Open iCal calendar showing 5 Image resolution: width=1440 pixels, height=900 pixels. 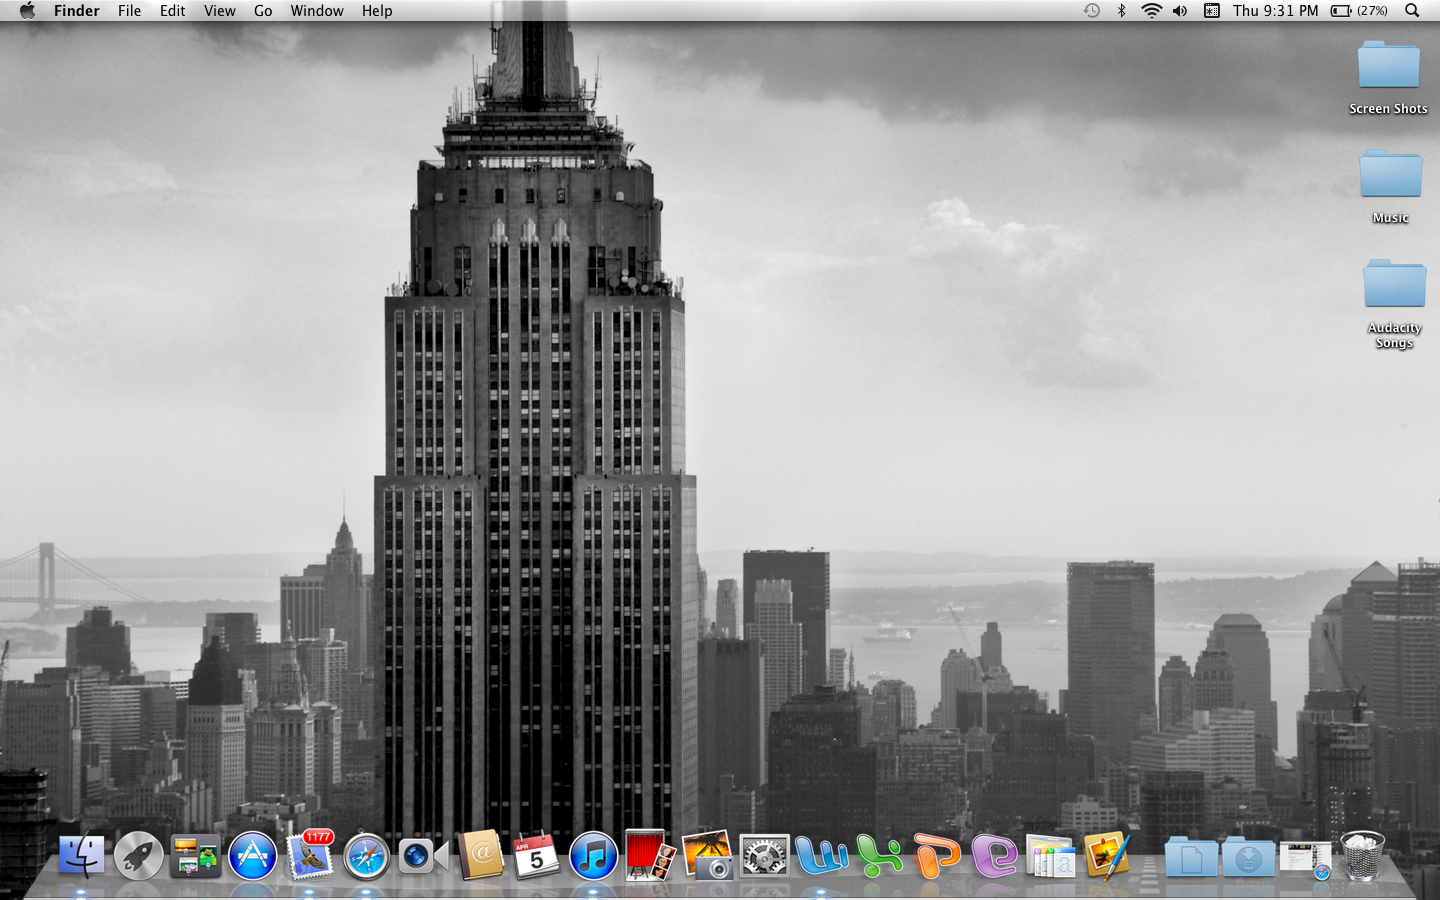[537, 856]
